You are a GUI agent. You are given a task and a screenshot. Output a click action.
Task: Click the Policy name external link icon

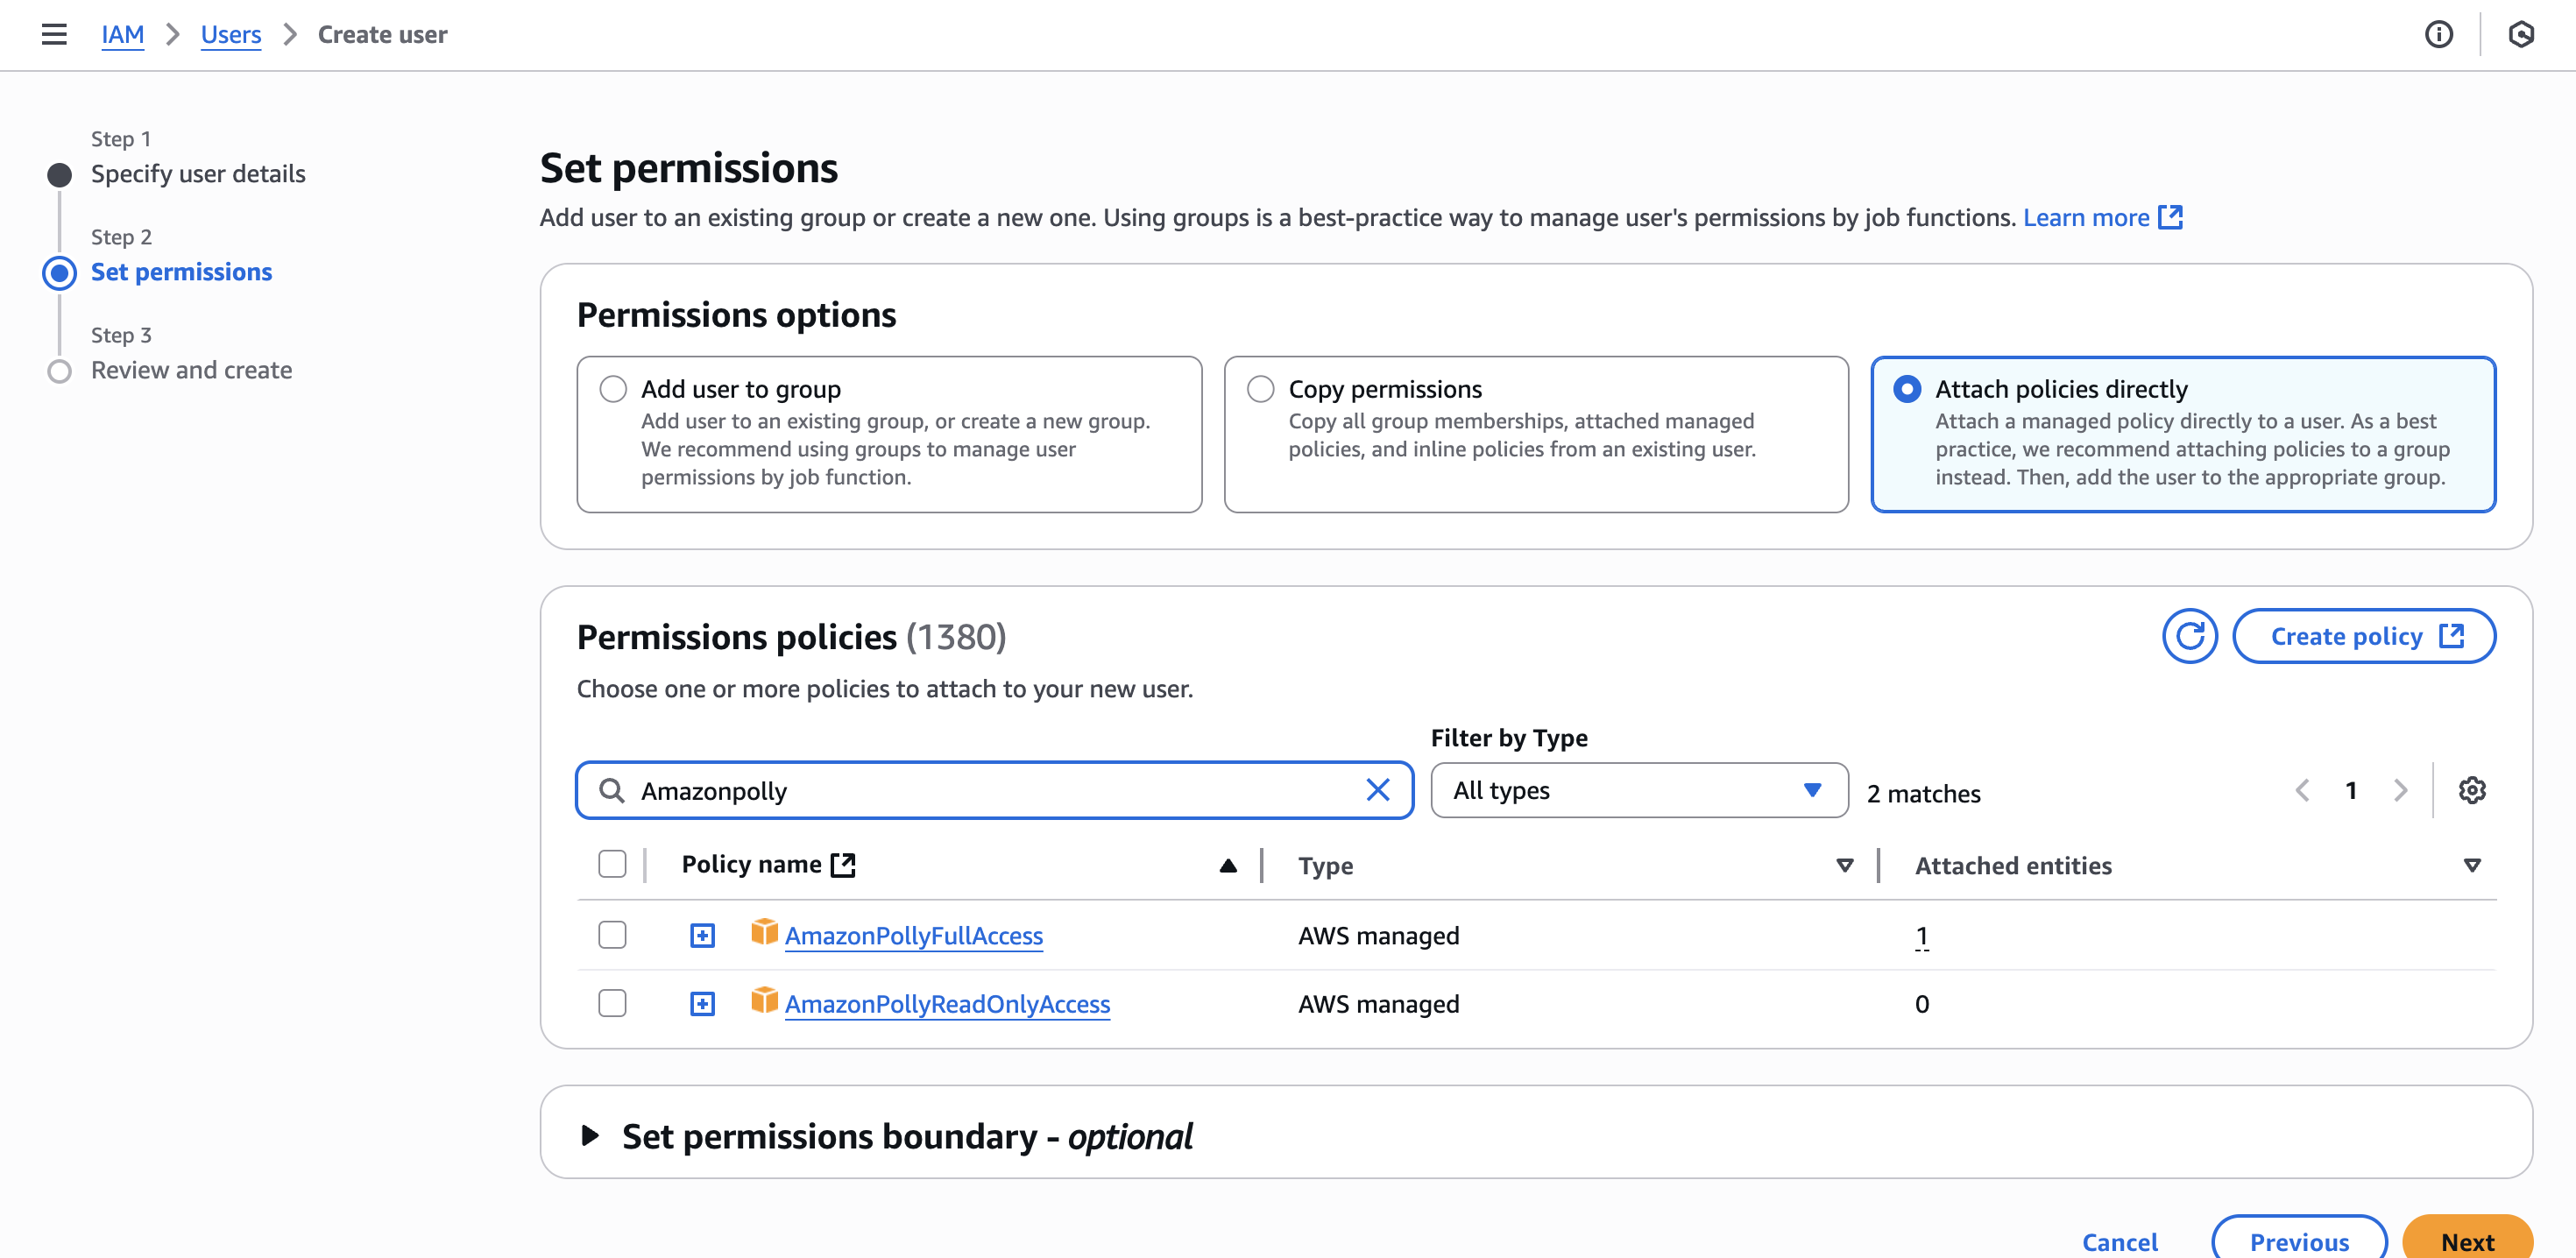pyautogui.click(x=843, y=865)
